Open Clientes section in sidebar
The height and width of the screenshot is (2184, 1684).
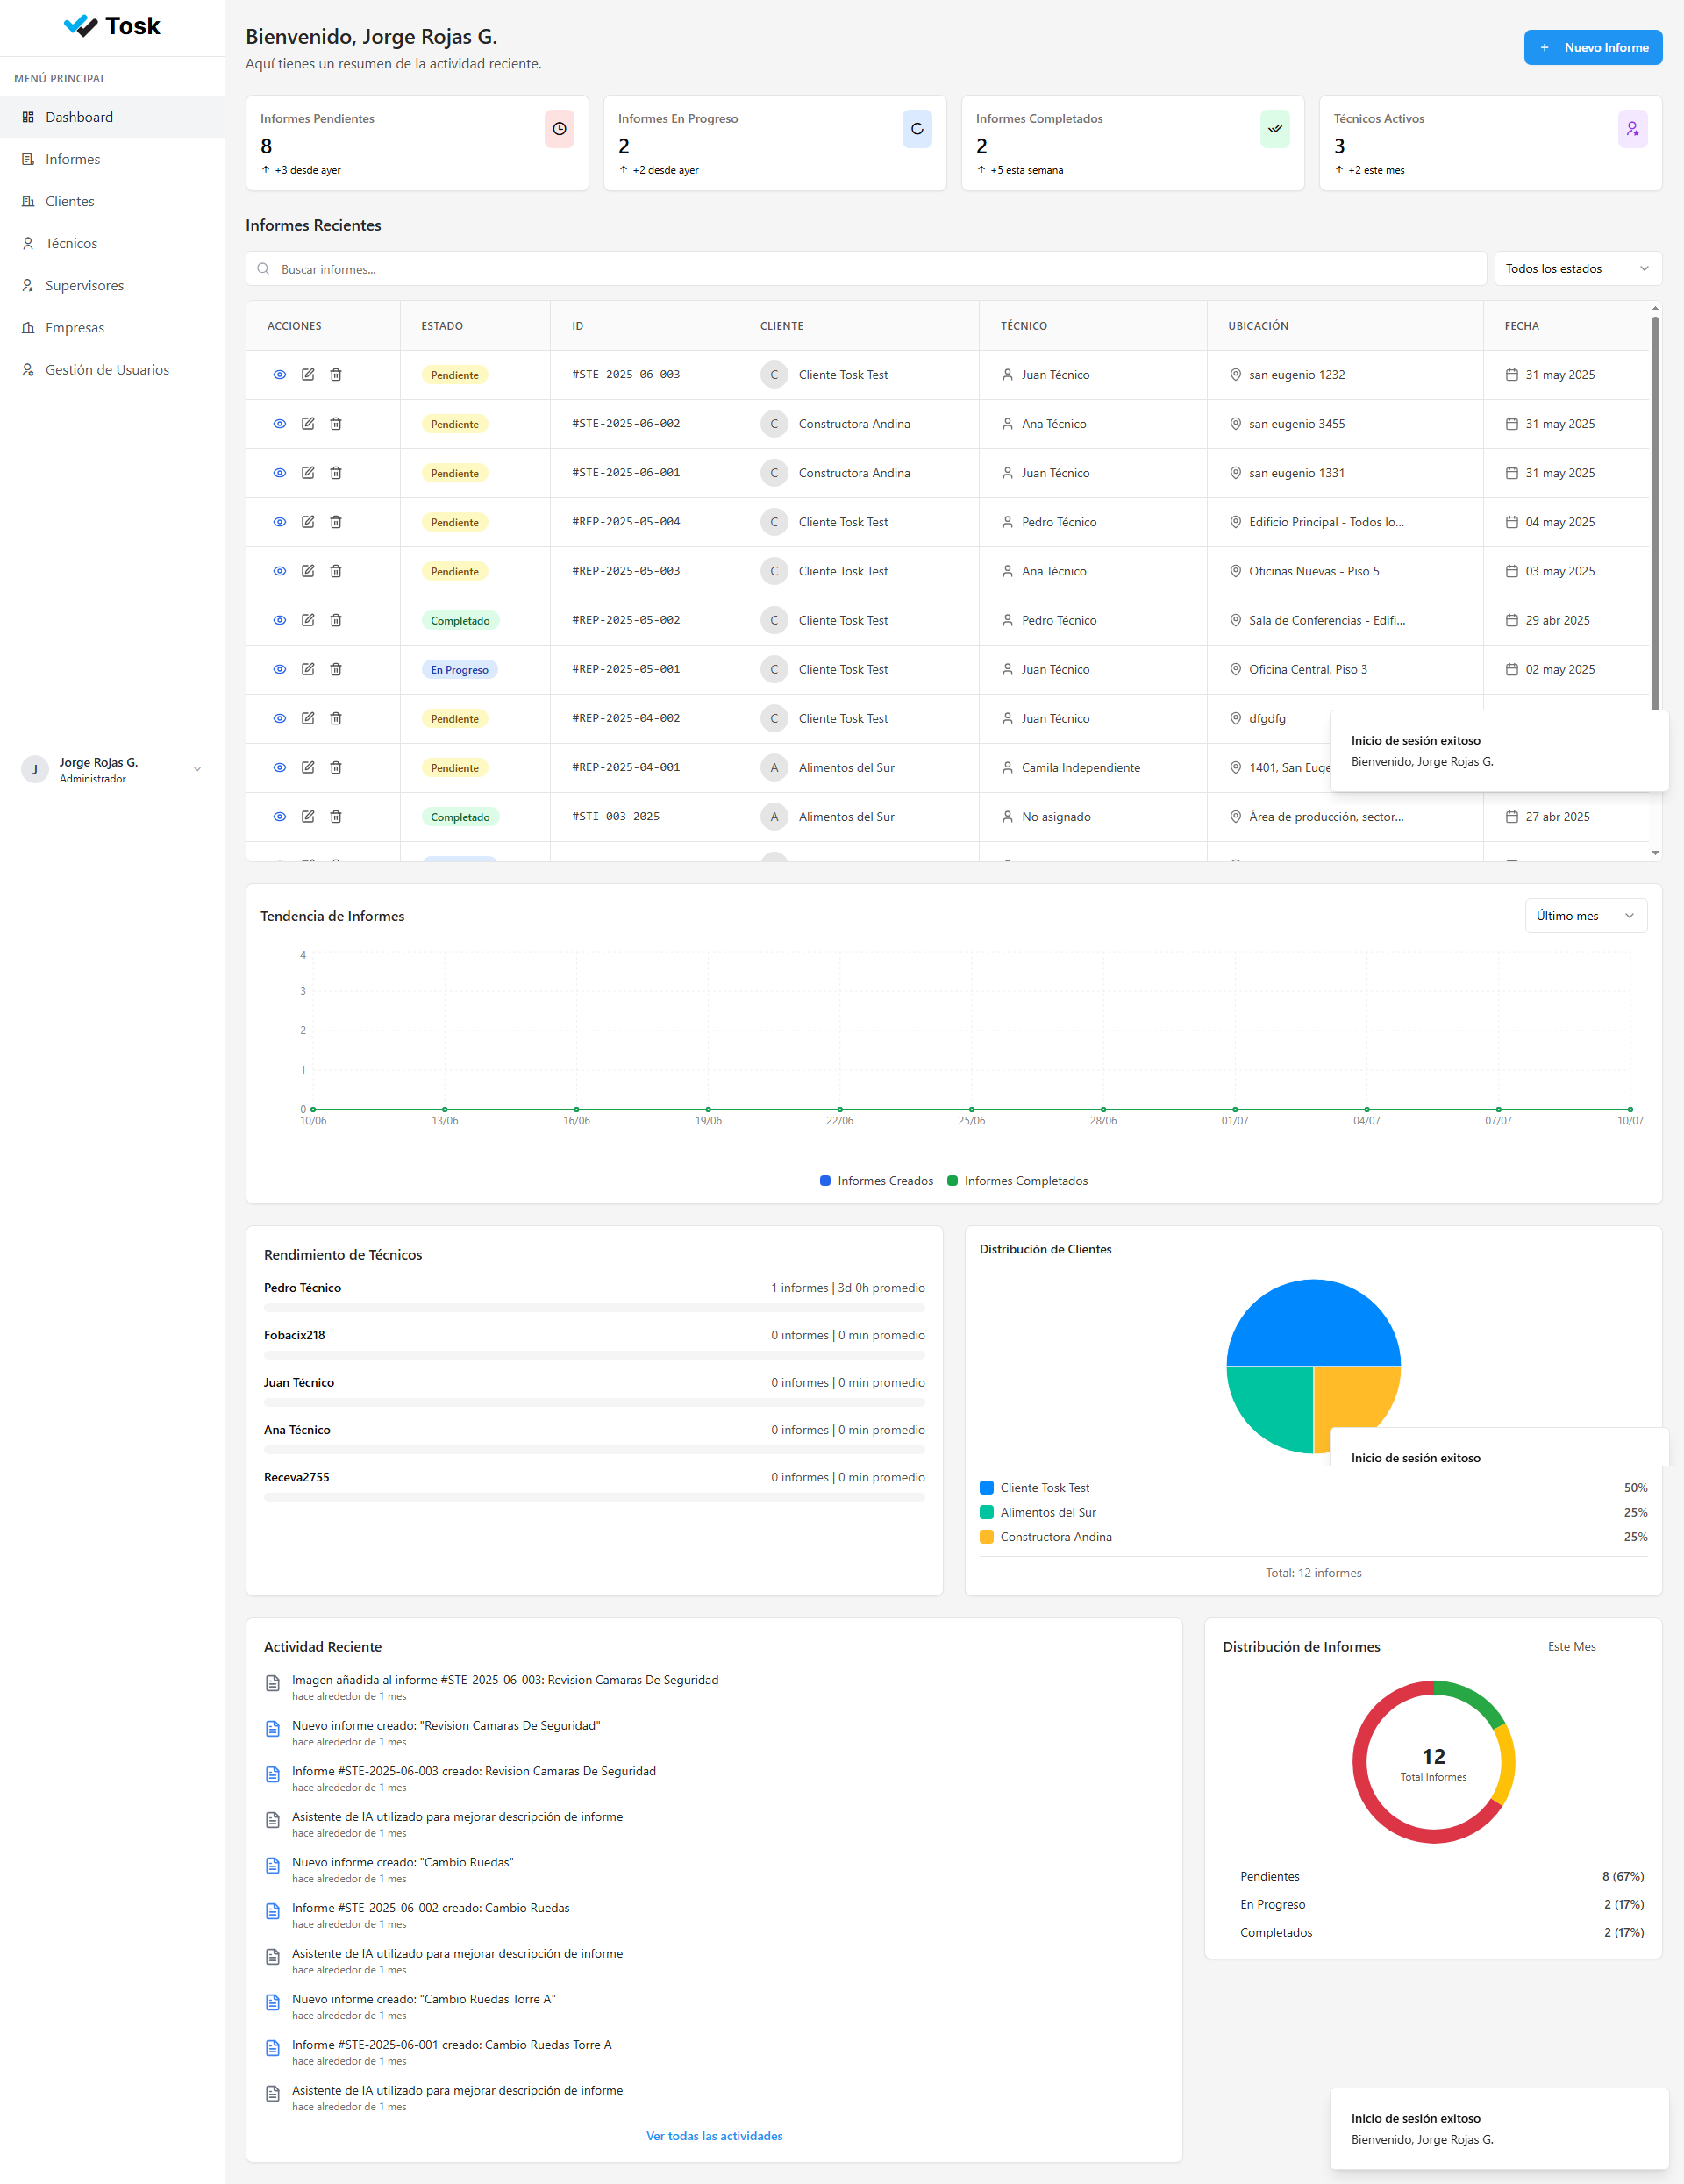pos(112,201)
